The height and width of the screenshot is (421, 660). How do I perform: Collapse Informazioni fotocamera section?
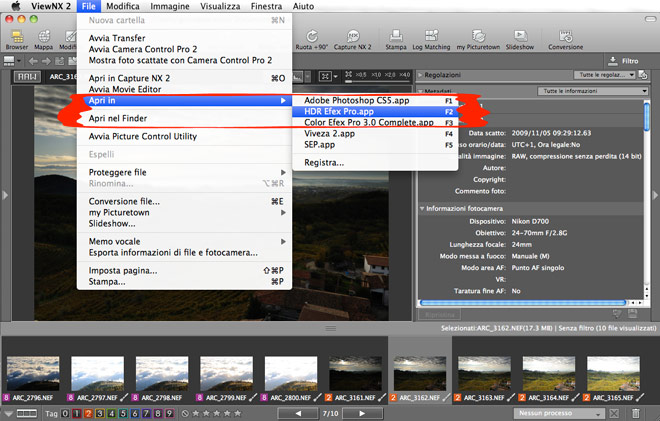click(422, 208)
